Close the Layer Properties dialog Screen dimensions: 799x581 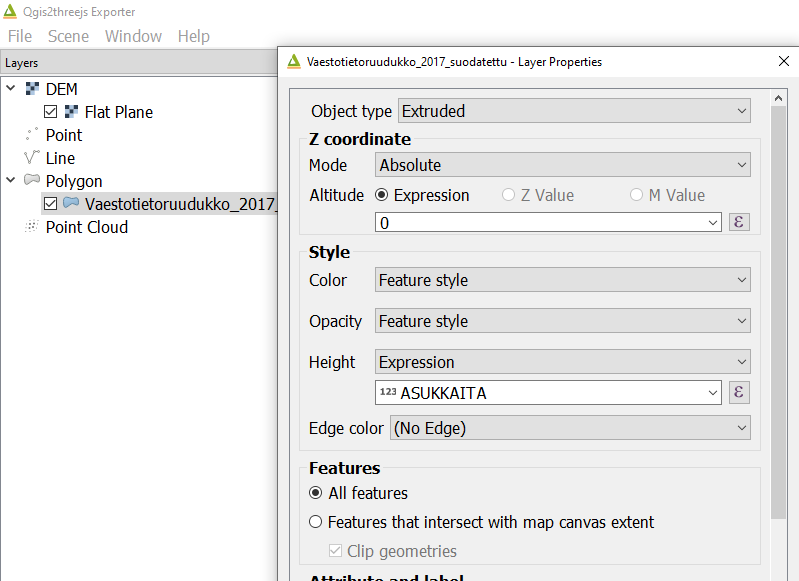tap(783, 61)
